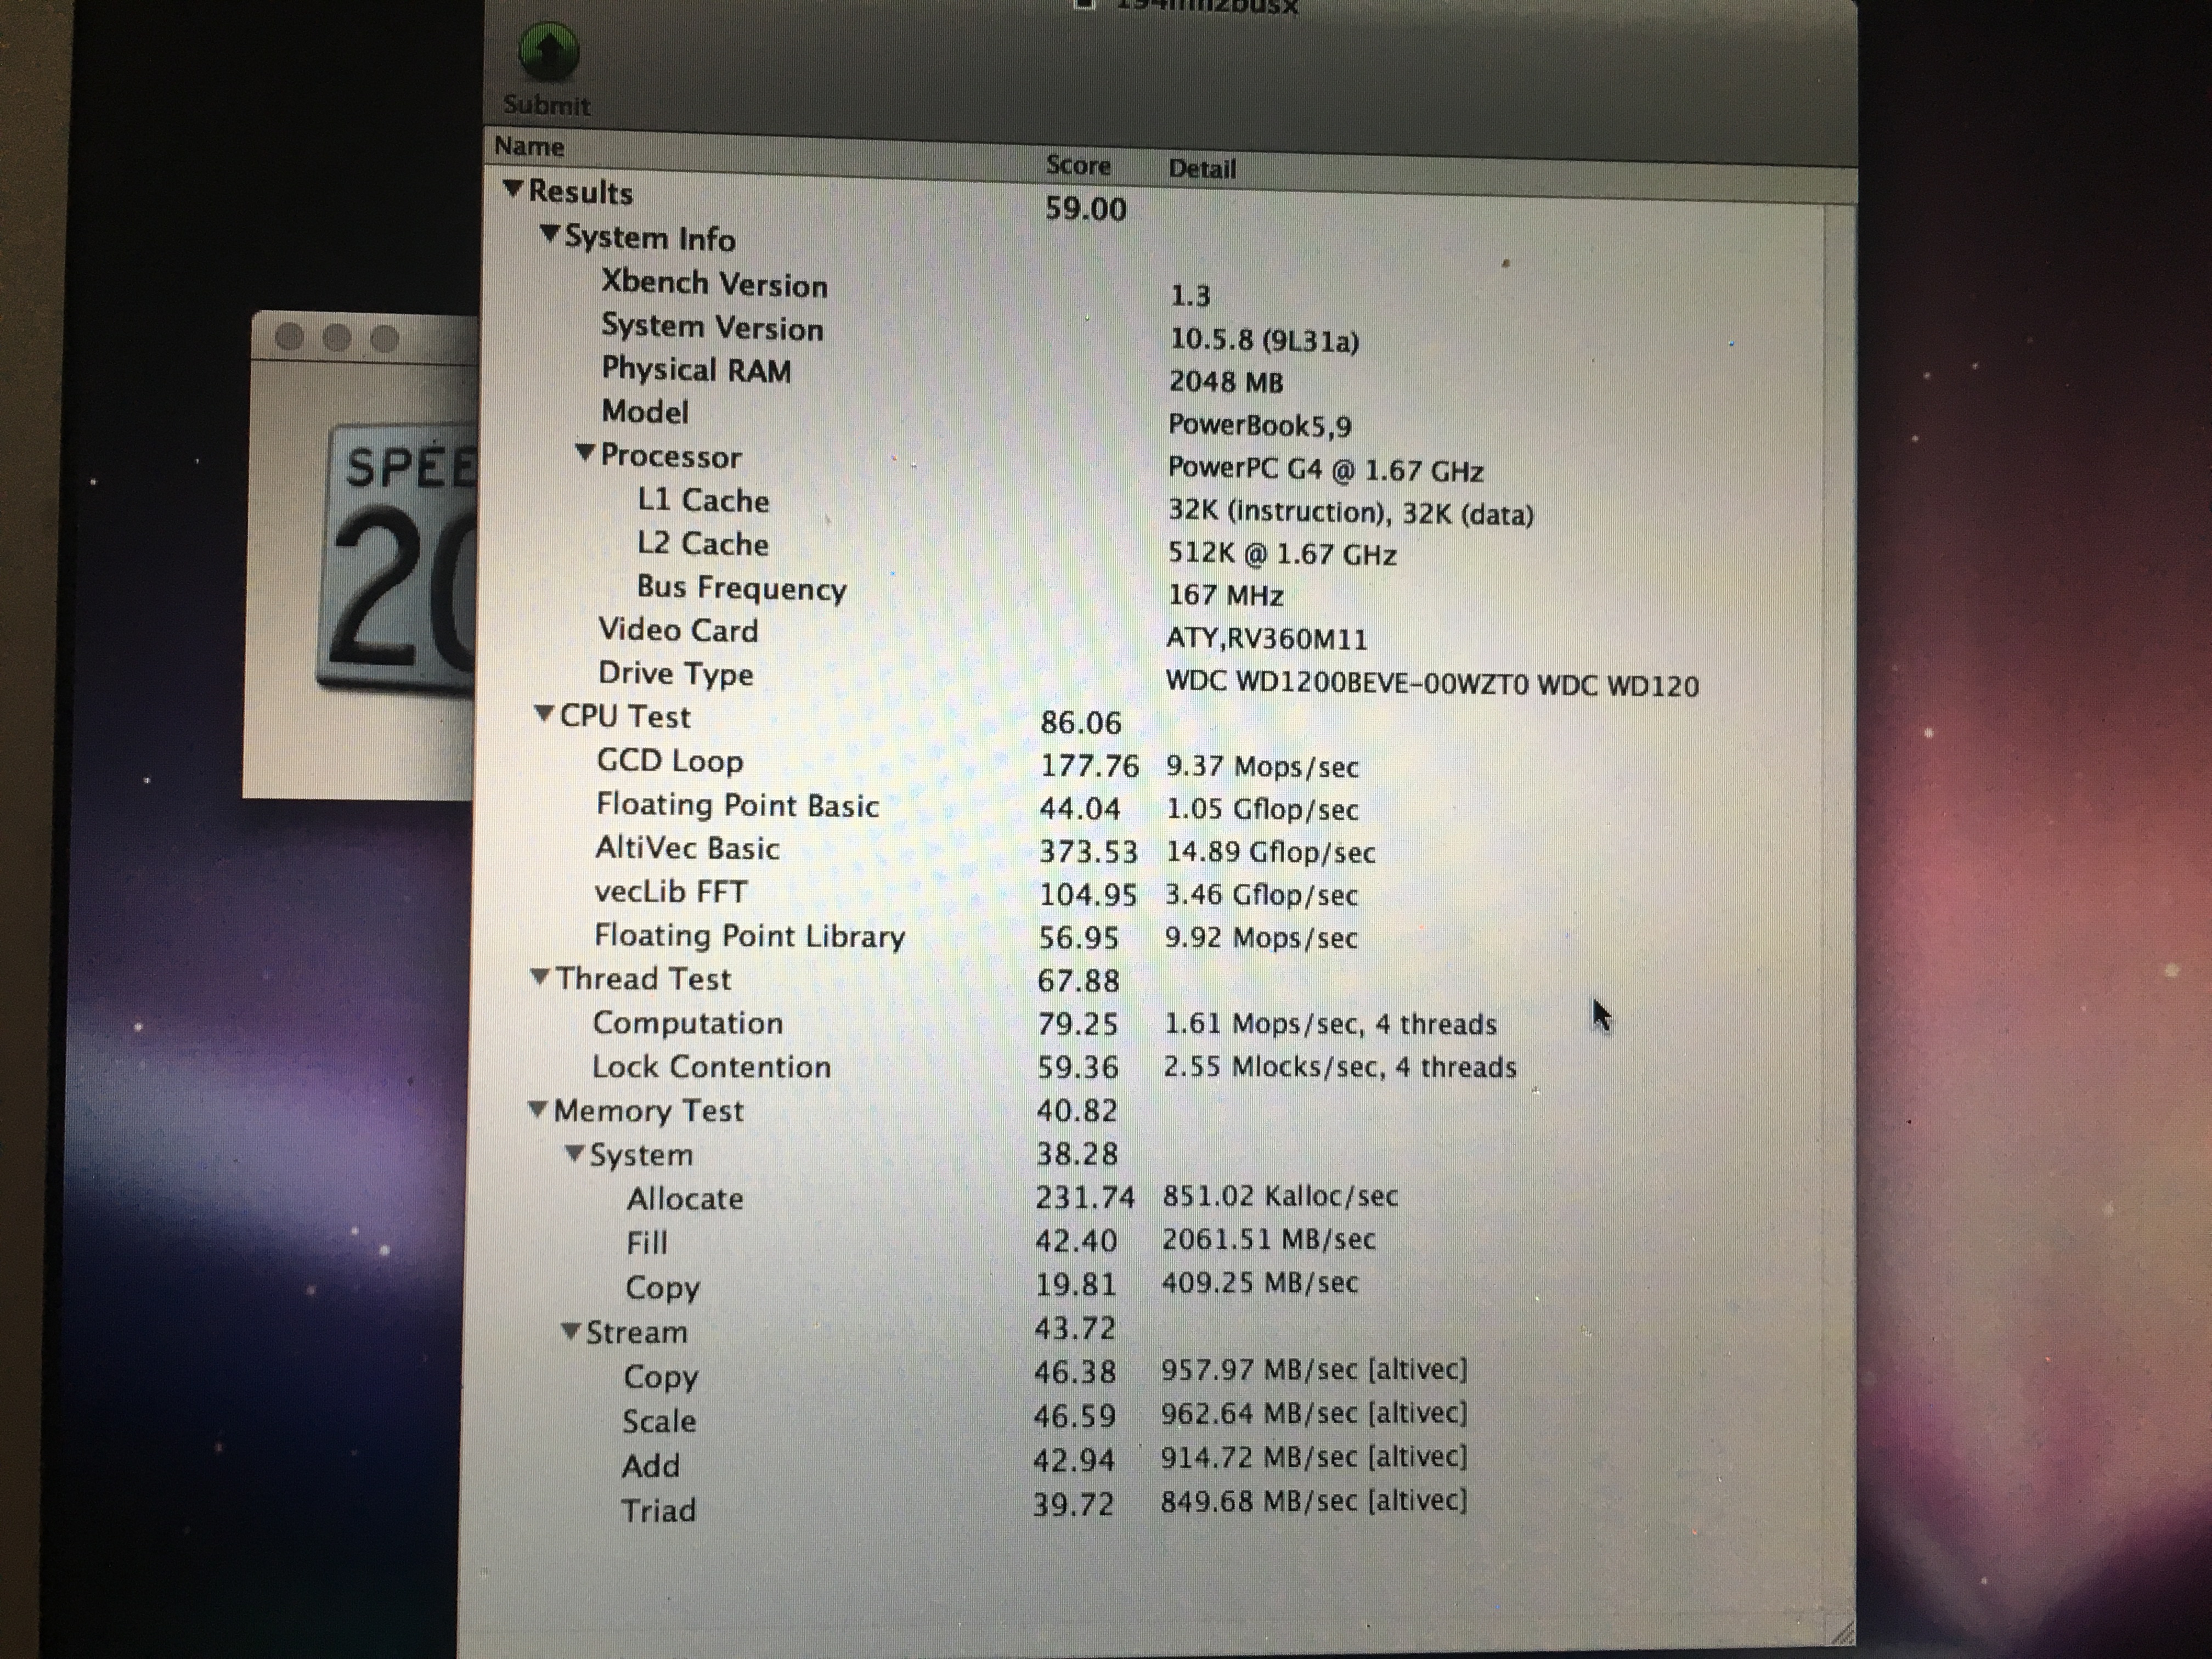The width and height of the screenshot is (2212, 1659).
Task: Collapse the Memory Test disclosure triangle
Action: point(538,1109)
